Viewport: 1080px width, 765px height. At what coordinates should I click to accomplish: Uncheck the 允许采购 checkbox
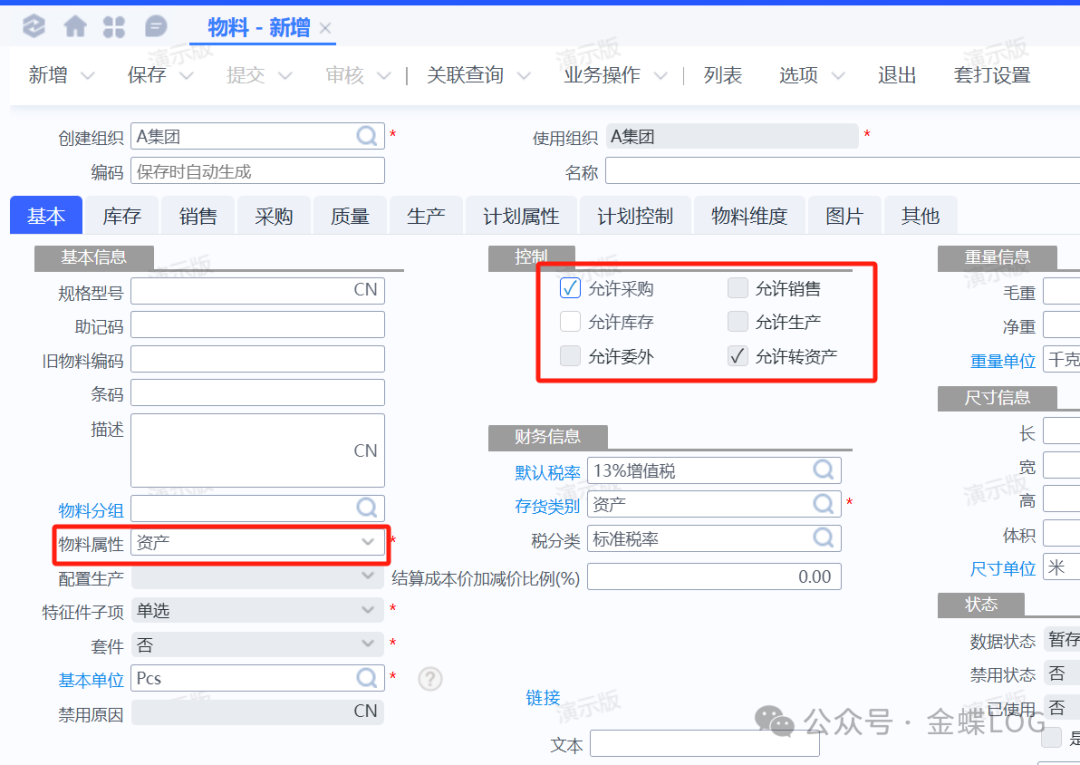[x=570, y=288]
